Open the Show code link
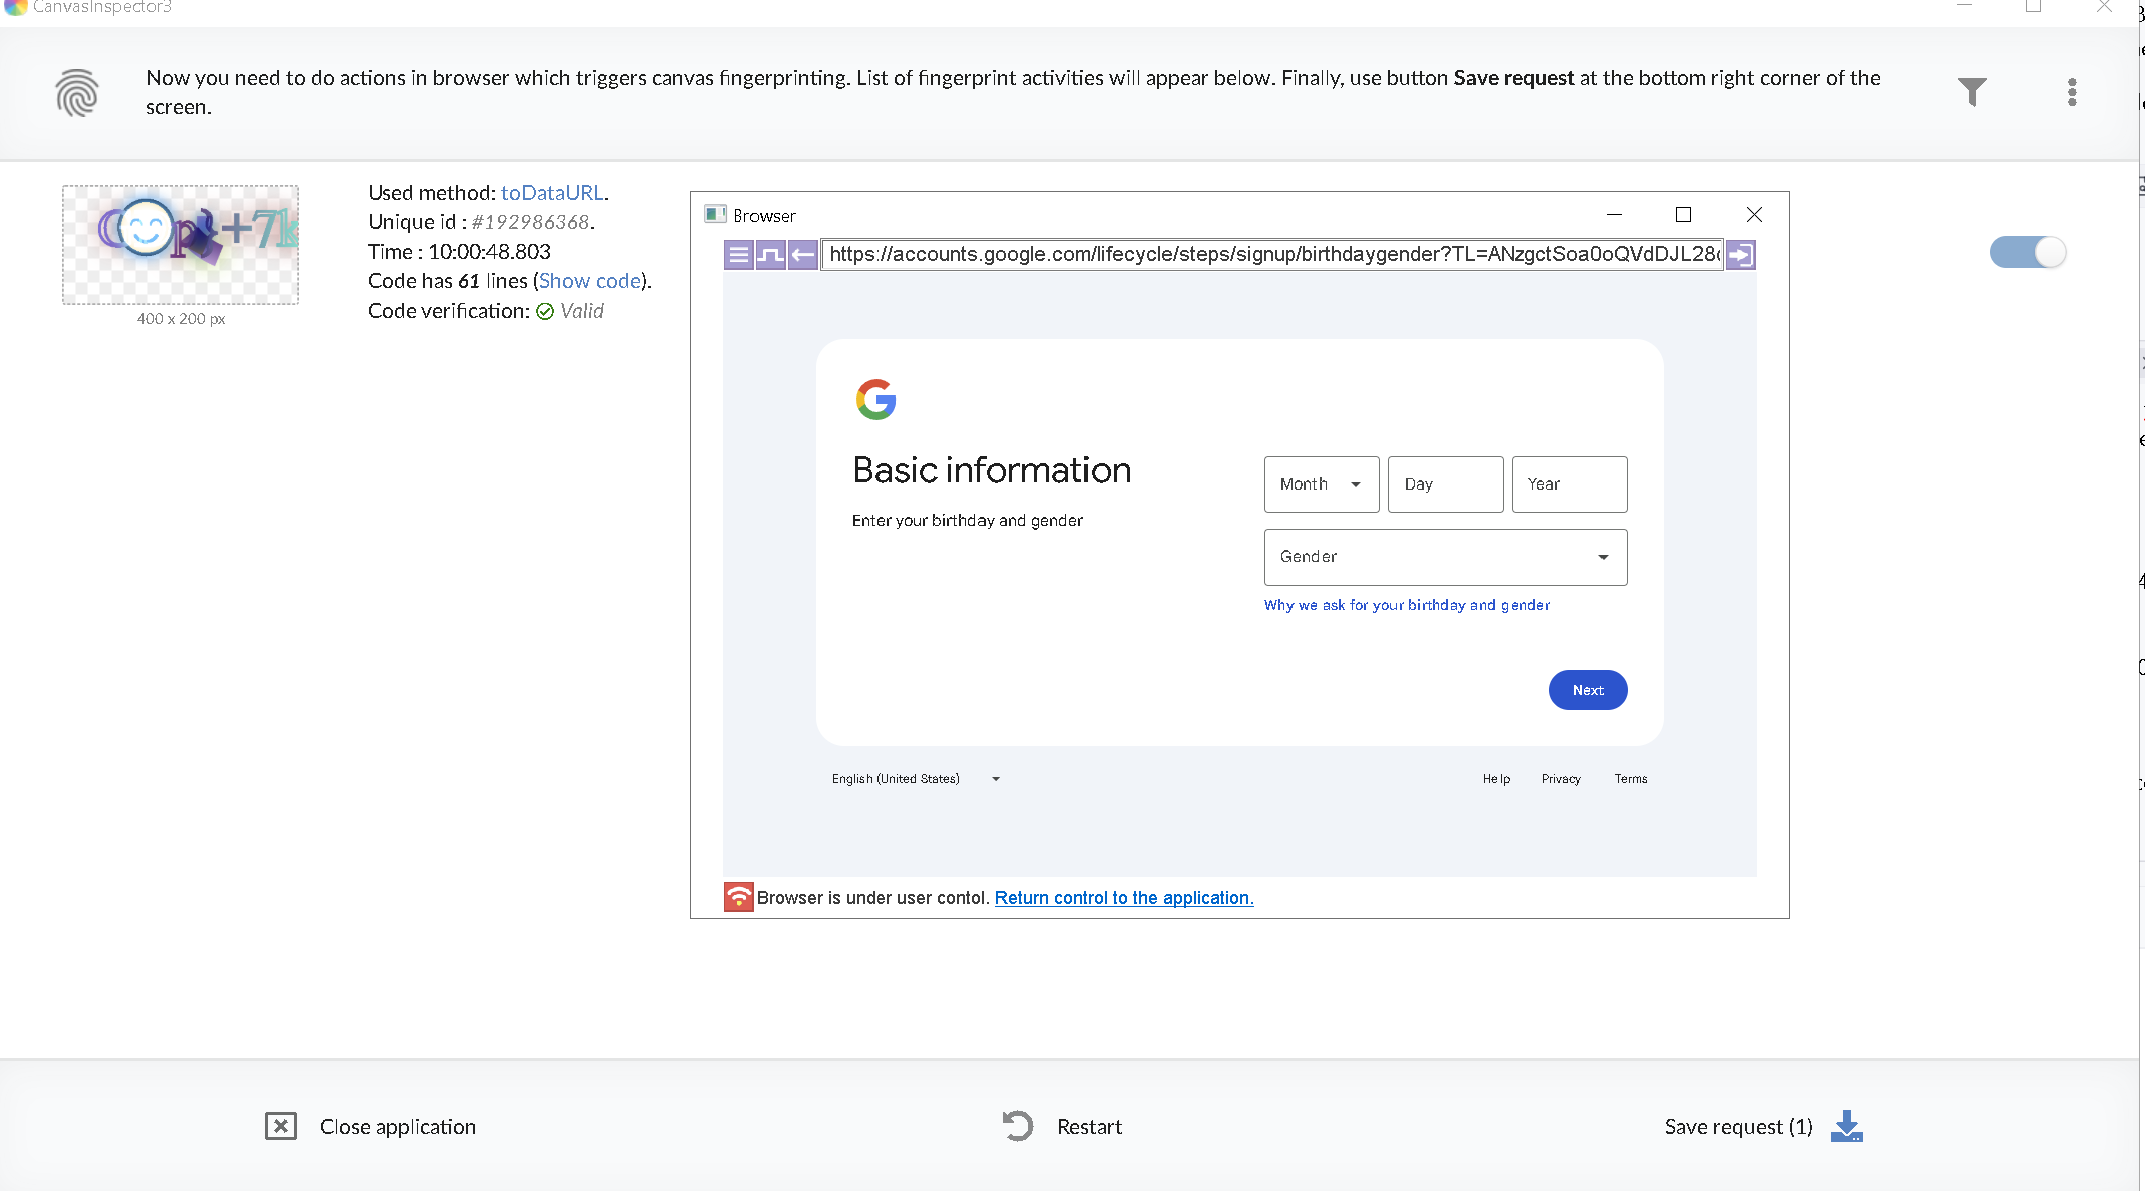 (x=590, y=281)
